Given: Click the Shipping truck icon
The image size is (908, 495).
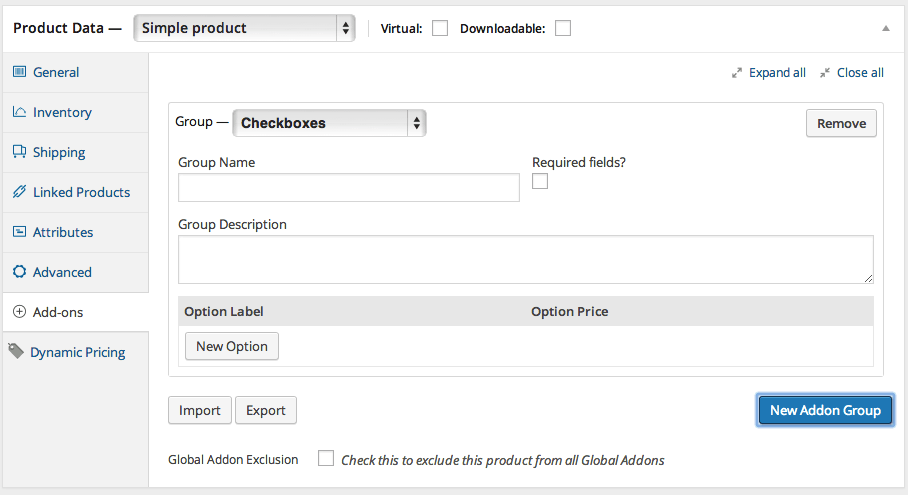Looking at the screenshot, I should coord(19,152).
